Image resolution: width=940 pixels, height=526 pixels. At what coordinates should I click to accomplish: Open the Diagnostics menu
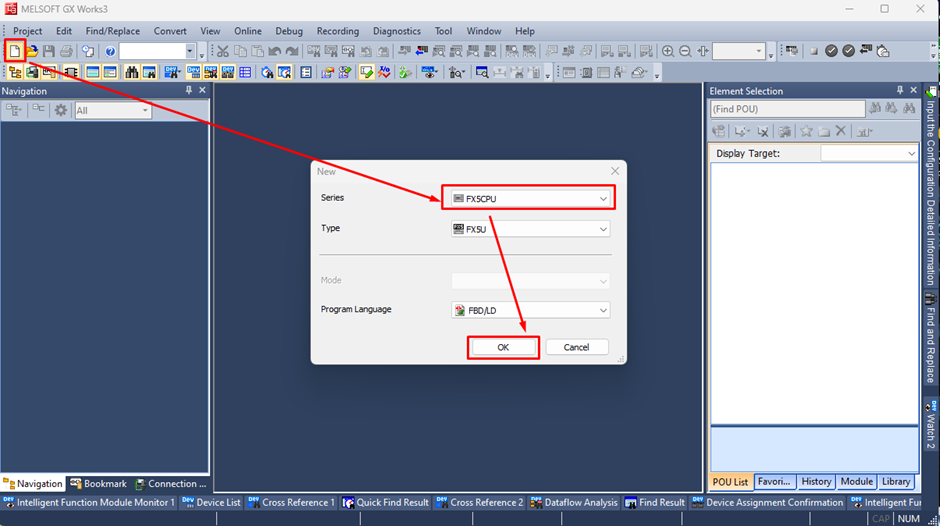[x=397, y=31]
